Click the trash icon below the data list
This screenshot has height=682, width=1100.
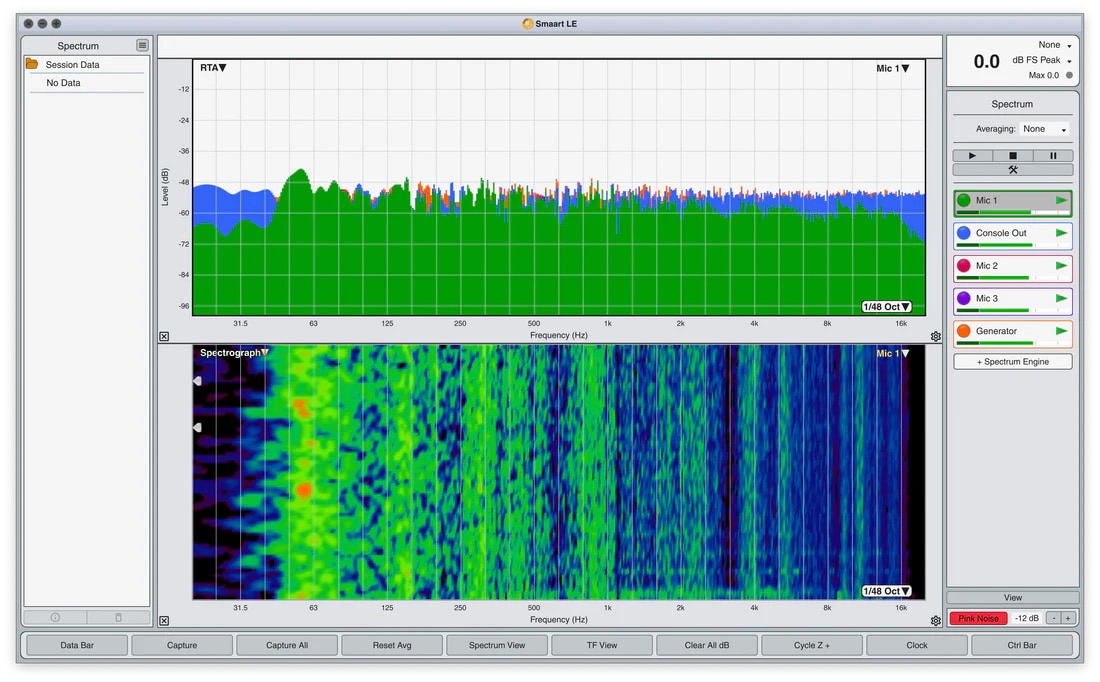pyautogui.click(x=118, y=618)
